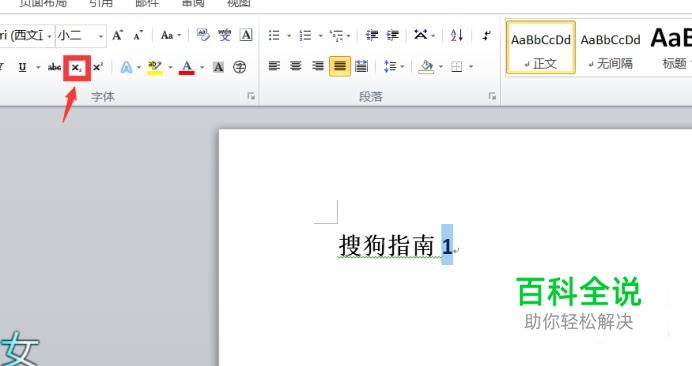The height and width of the screenshot is (366, 692).
Task: Toggle Underline formatting
Action: 23,67
